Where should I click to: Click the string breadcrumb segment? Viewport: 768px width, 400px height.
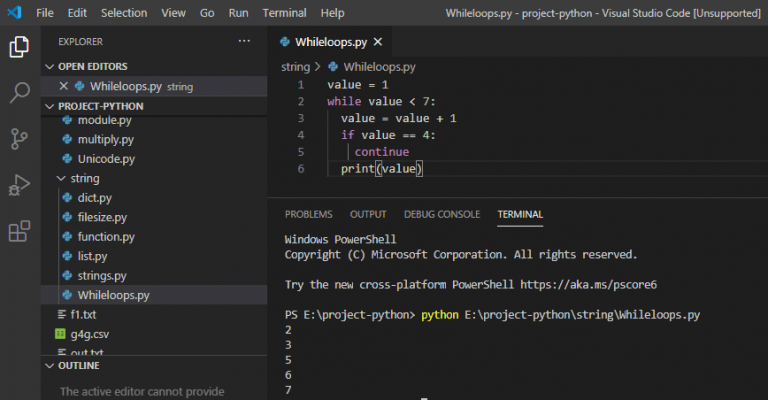point(295,67)
